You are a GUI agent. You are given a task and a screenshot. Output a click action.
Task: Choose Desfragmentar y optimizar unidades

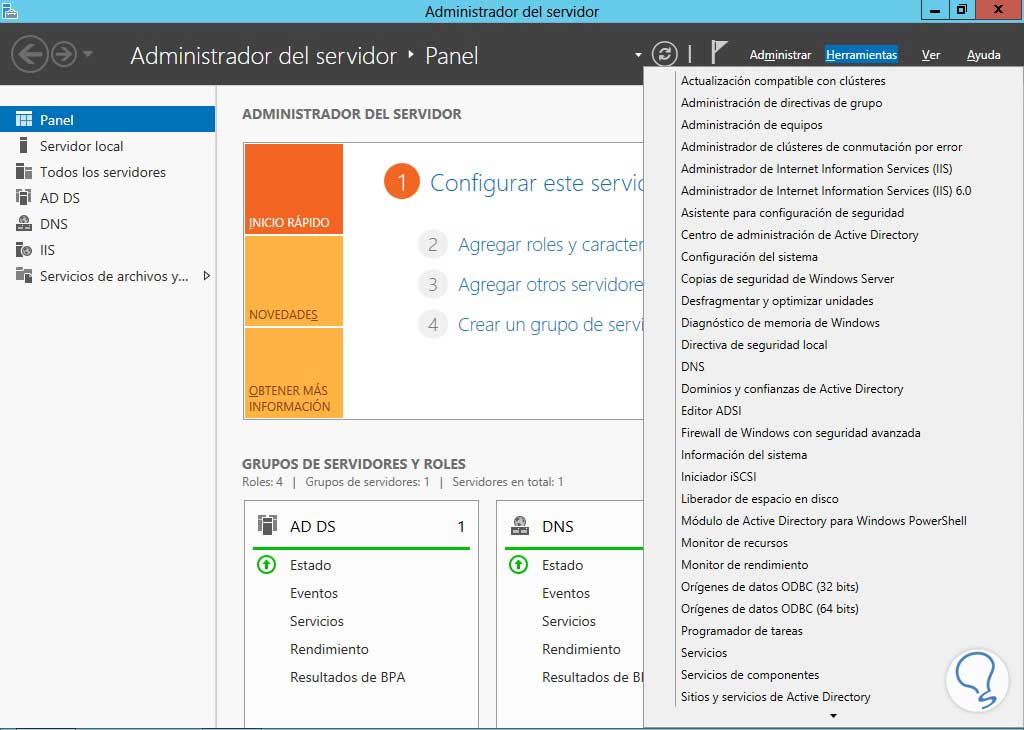click(x=777, y=301)
